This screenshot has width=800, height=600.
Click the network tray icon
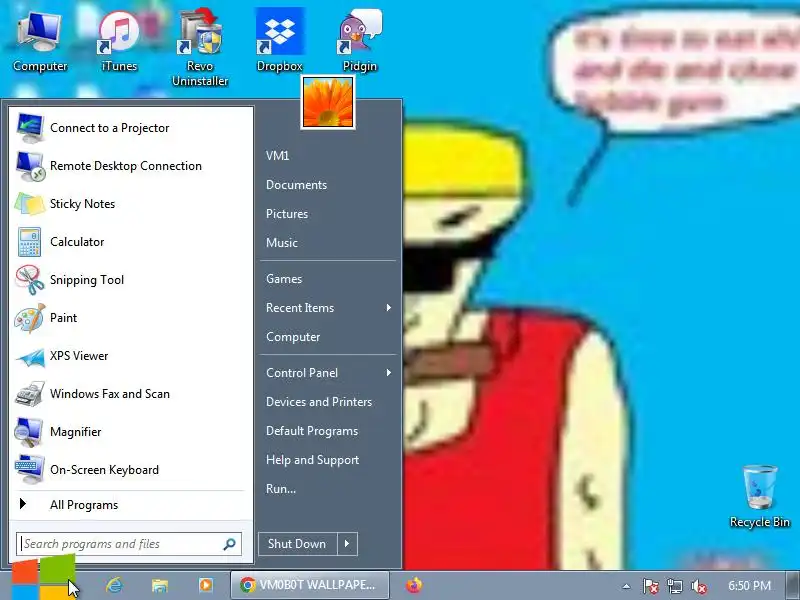tap(674, 586)
